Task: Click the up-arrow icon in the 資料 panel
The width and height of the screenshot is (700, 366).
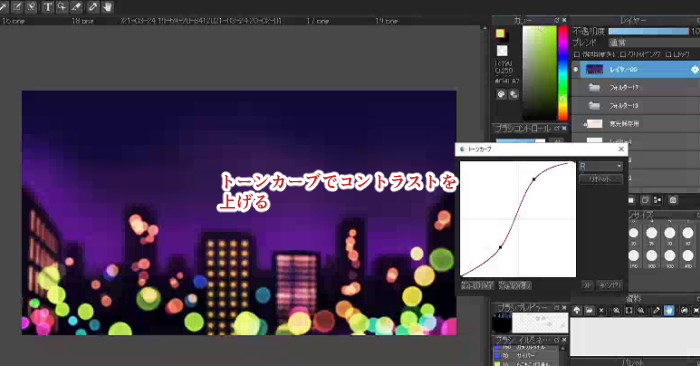Action: pyautogui.click(x=576, y=310)
